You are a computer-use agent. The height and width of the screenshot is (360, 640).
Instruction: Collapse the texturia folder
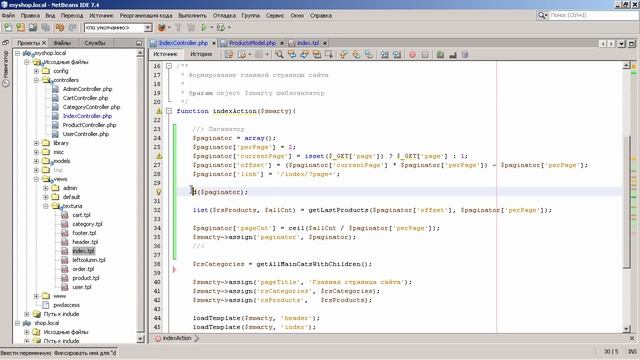click(x=46, y=206)
